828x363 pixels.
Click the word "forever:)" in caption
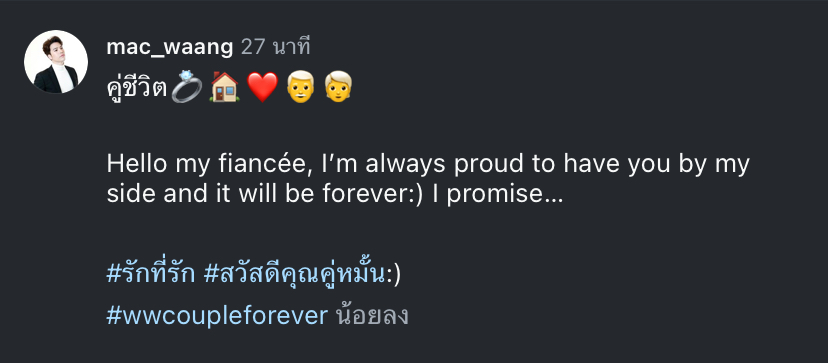point(373,194)
